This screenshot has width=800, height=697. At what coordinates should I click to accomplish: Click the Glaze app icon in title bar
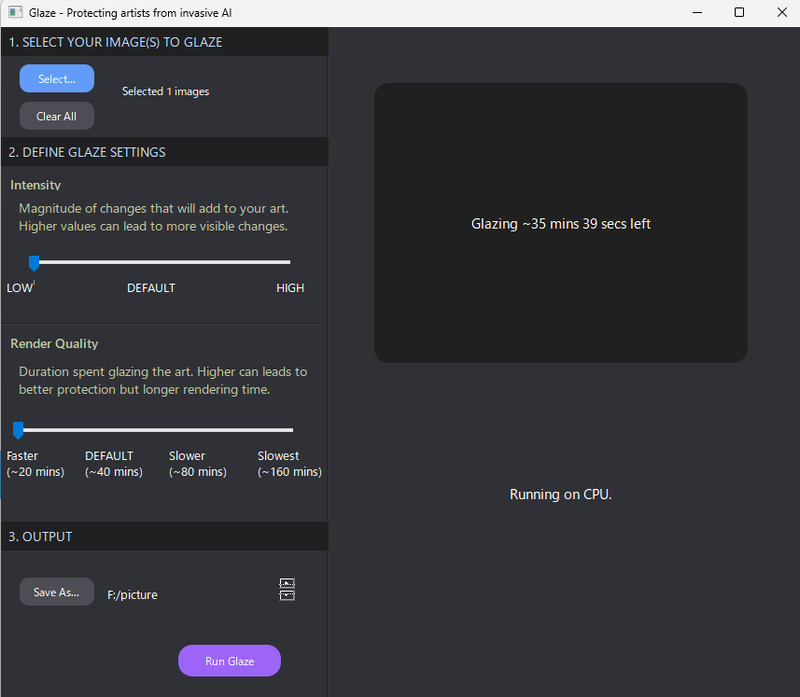point(15,12)
